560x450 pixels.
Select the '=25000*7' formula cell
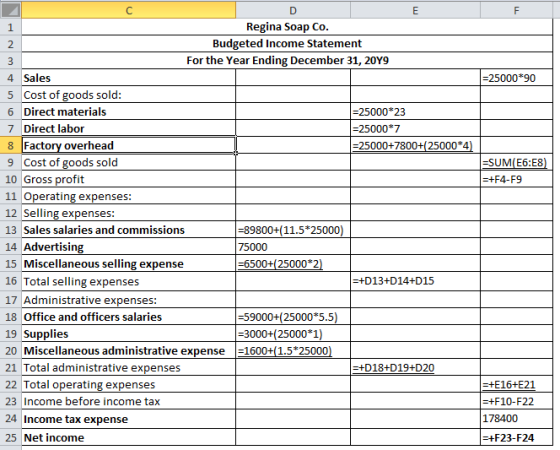point(415,128)
